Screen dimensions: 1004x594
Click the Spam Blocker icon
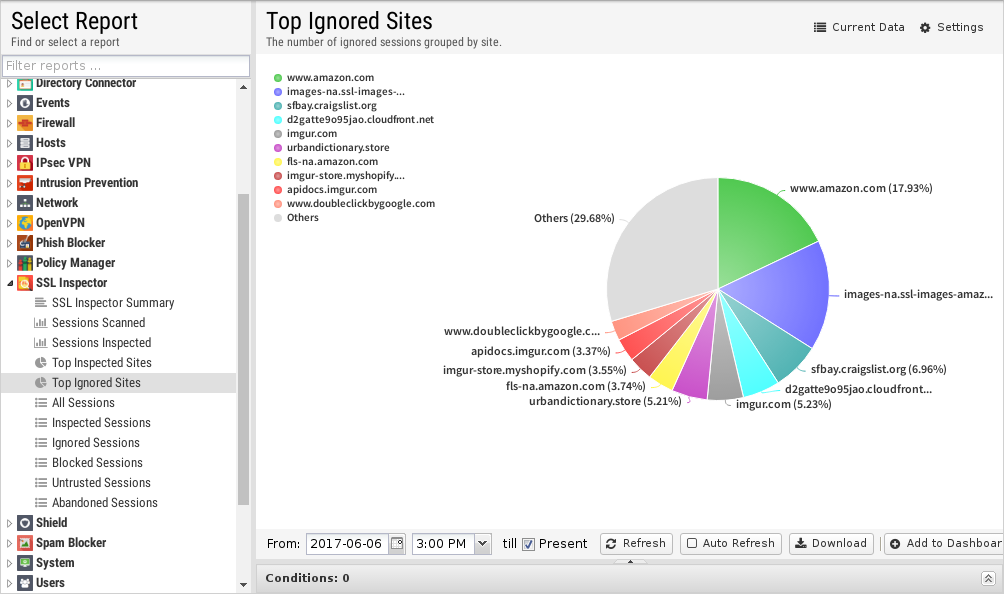coord(25,543)
